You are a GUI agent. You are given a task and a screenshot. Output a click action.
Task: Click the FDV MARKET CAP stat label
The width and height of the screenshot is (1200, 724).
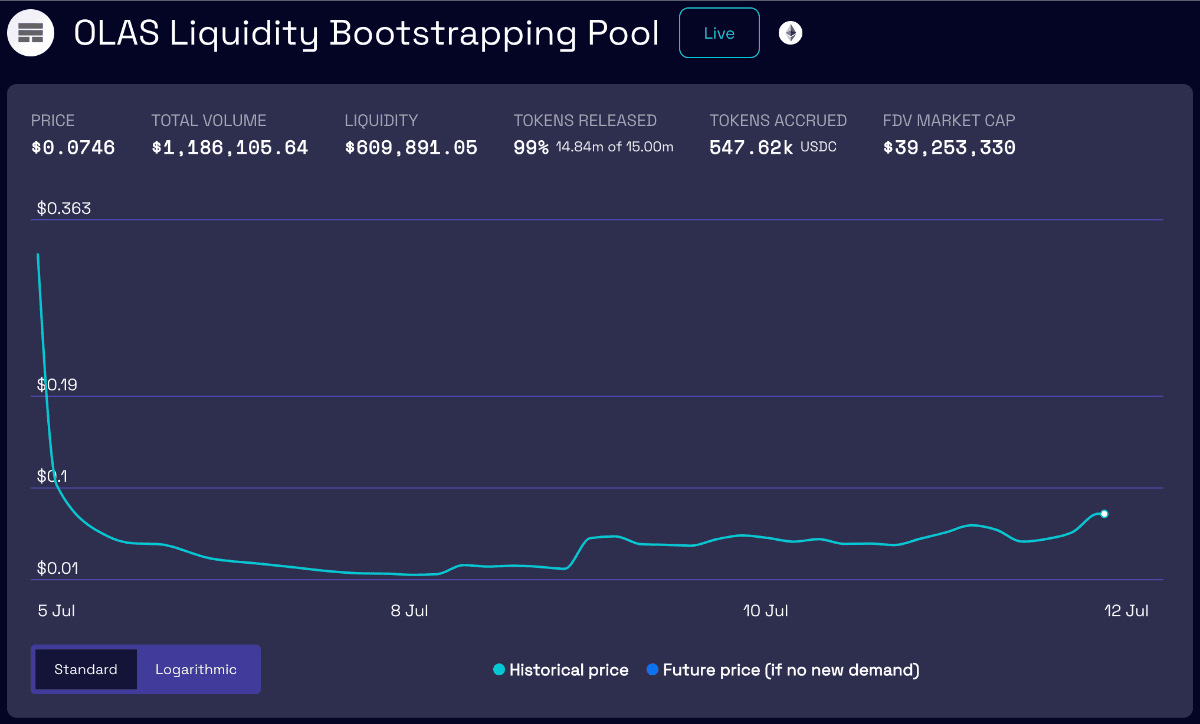click(x=949, y=120)
